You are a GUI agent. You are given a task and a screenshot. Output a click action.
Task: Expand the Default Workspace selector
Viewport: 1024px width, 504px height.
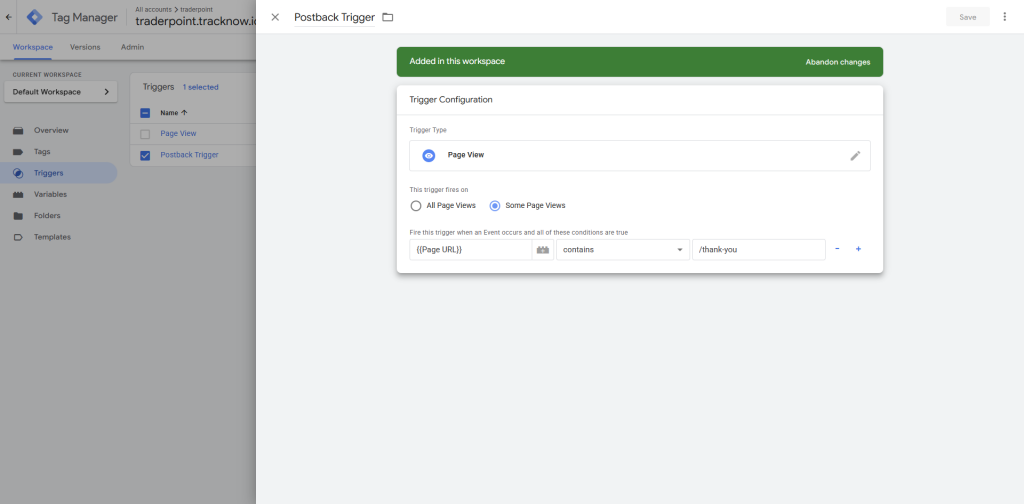coord(61,92)
